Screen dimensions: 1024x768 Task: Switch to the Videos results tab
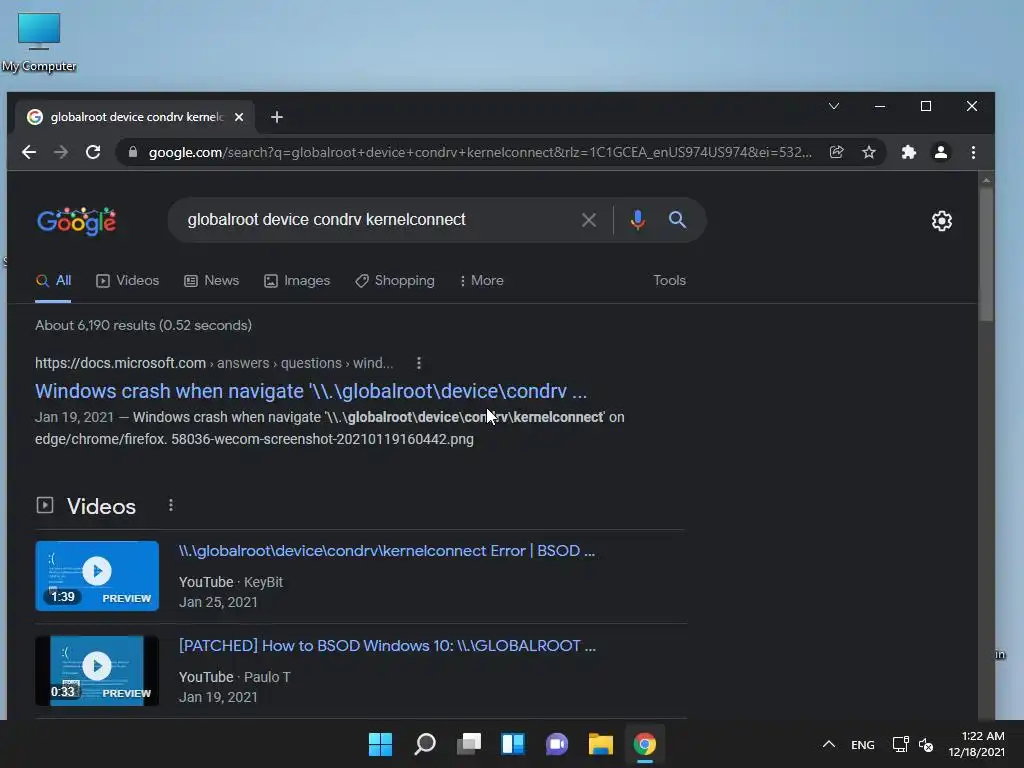127,281
